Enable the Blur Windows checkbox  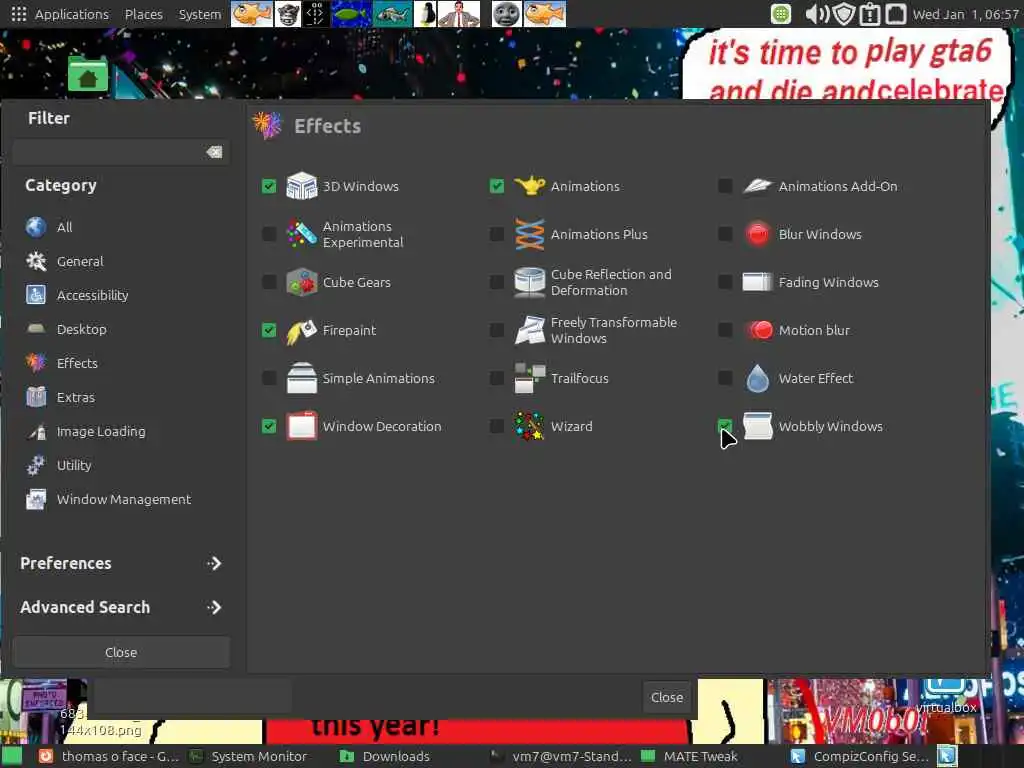(725, 234)
